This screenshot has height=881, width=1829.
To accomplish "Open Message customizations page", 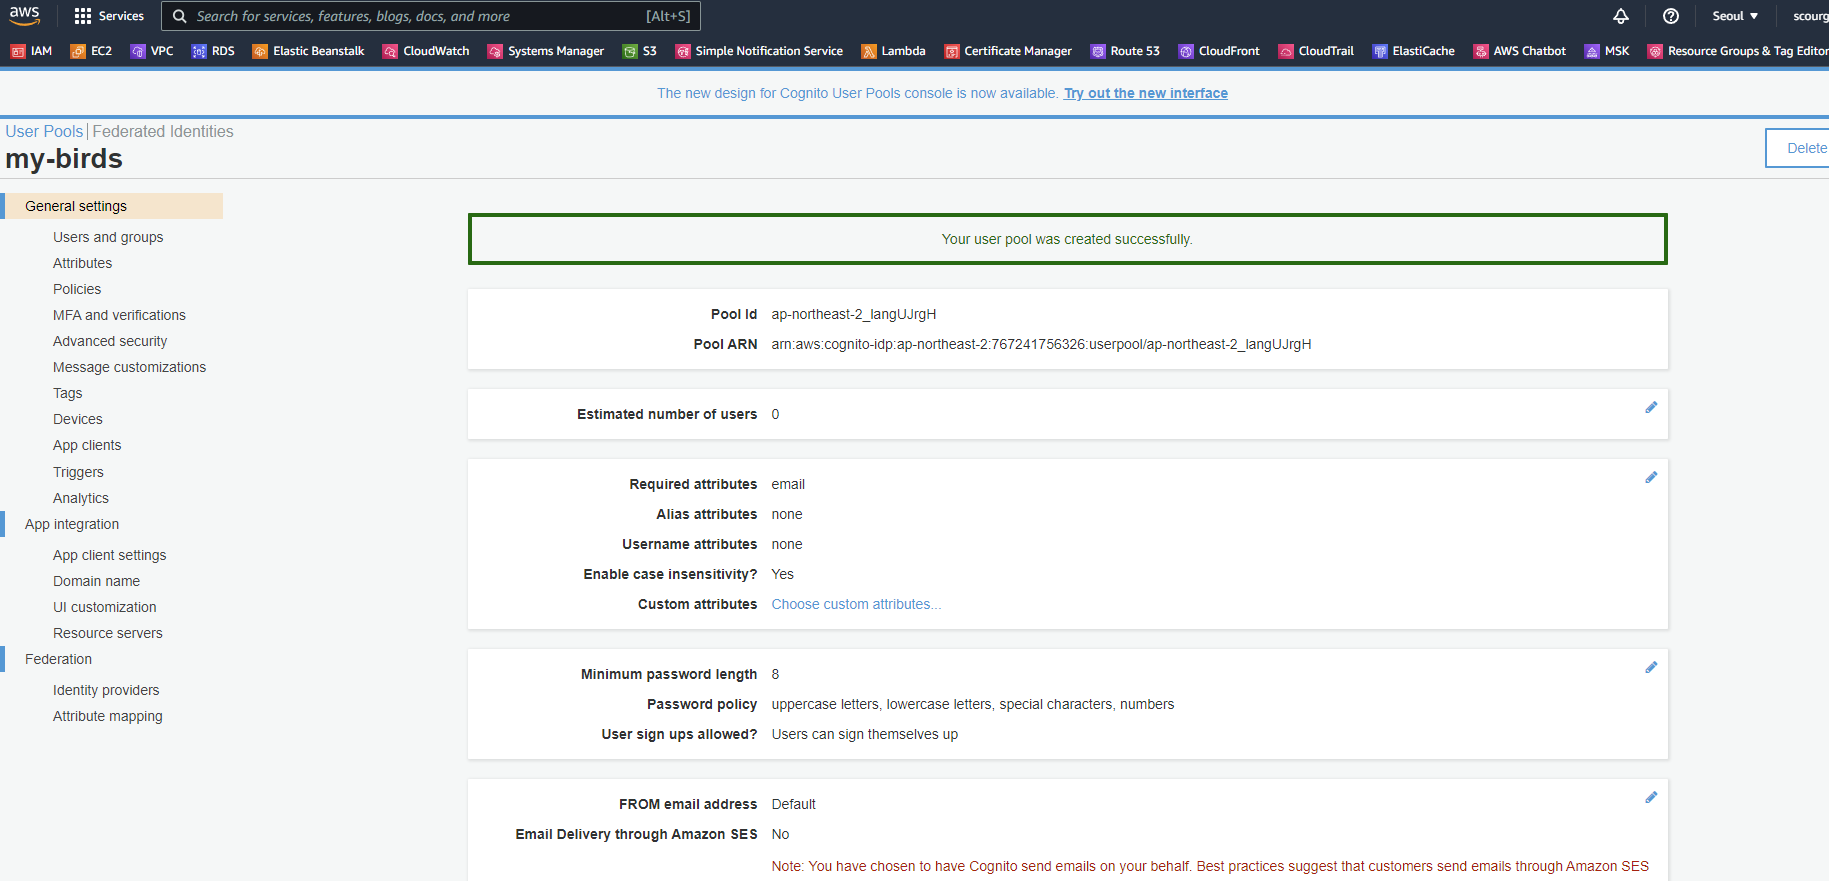I will (x=129, y=367).
